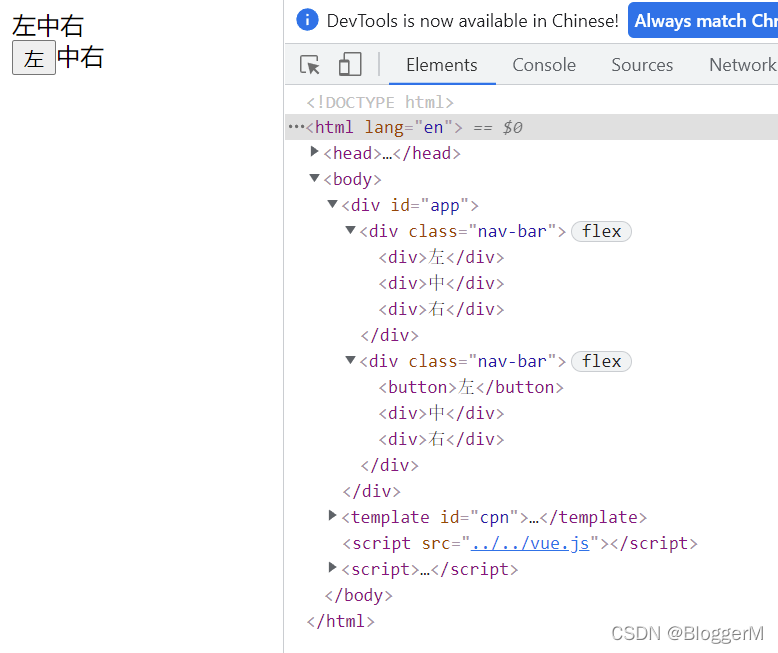Expand the collapsed inline script node
778x653 pixels.
pos(332,567)
